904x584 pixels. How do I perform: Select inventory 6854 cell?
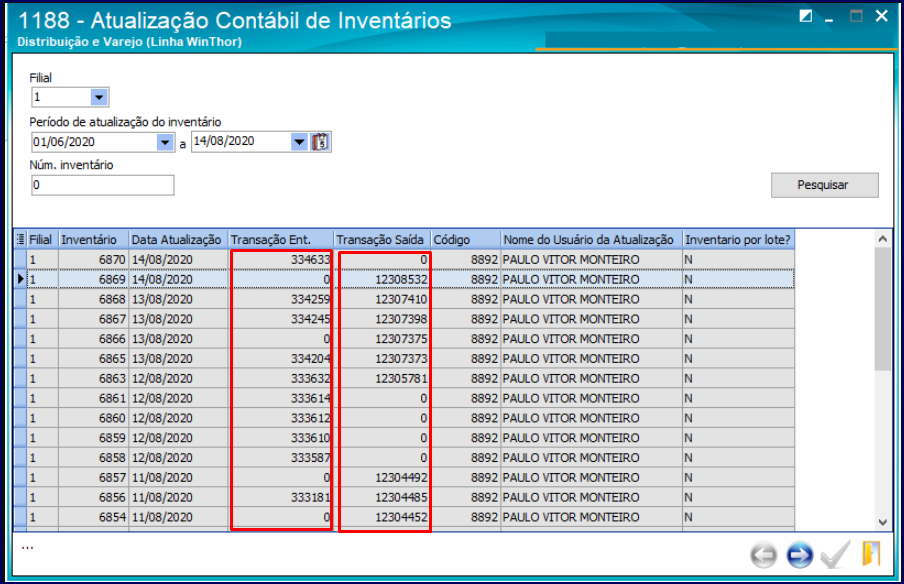[93, 517]
